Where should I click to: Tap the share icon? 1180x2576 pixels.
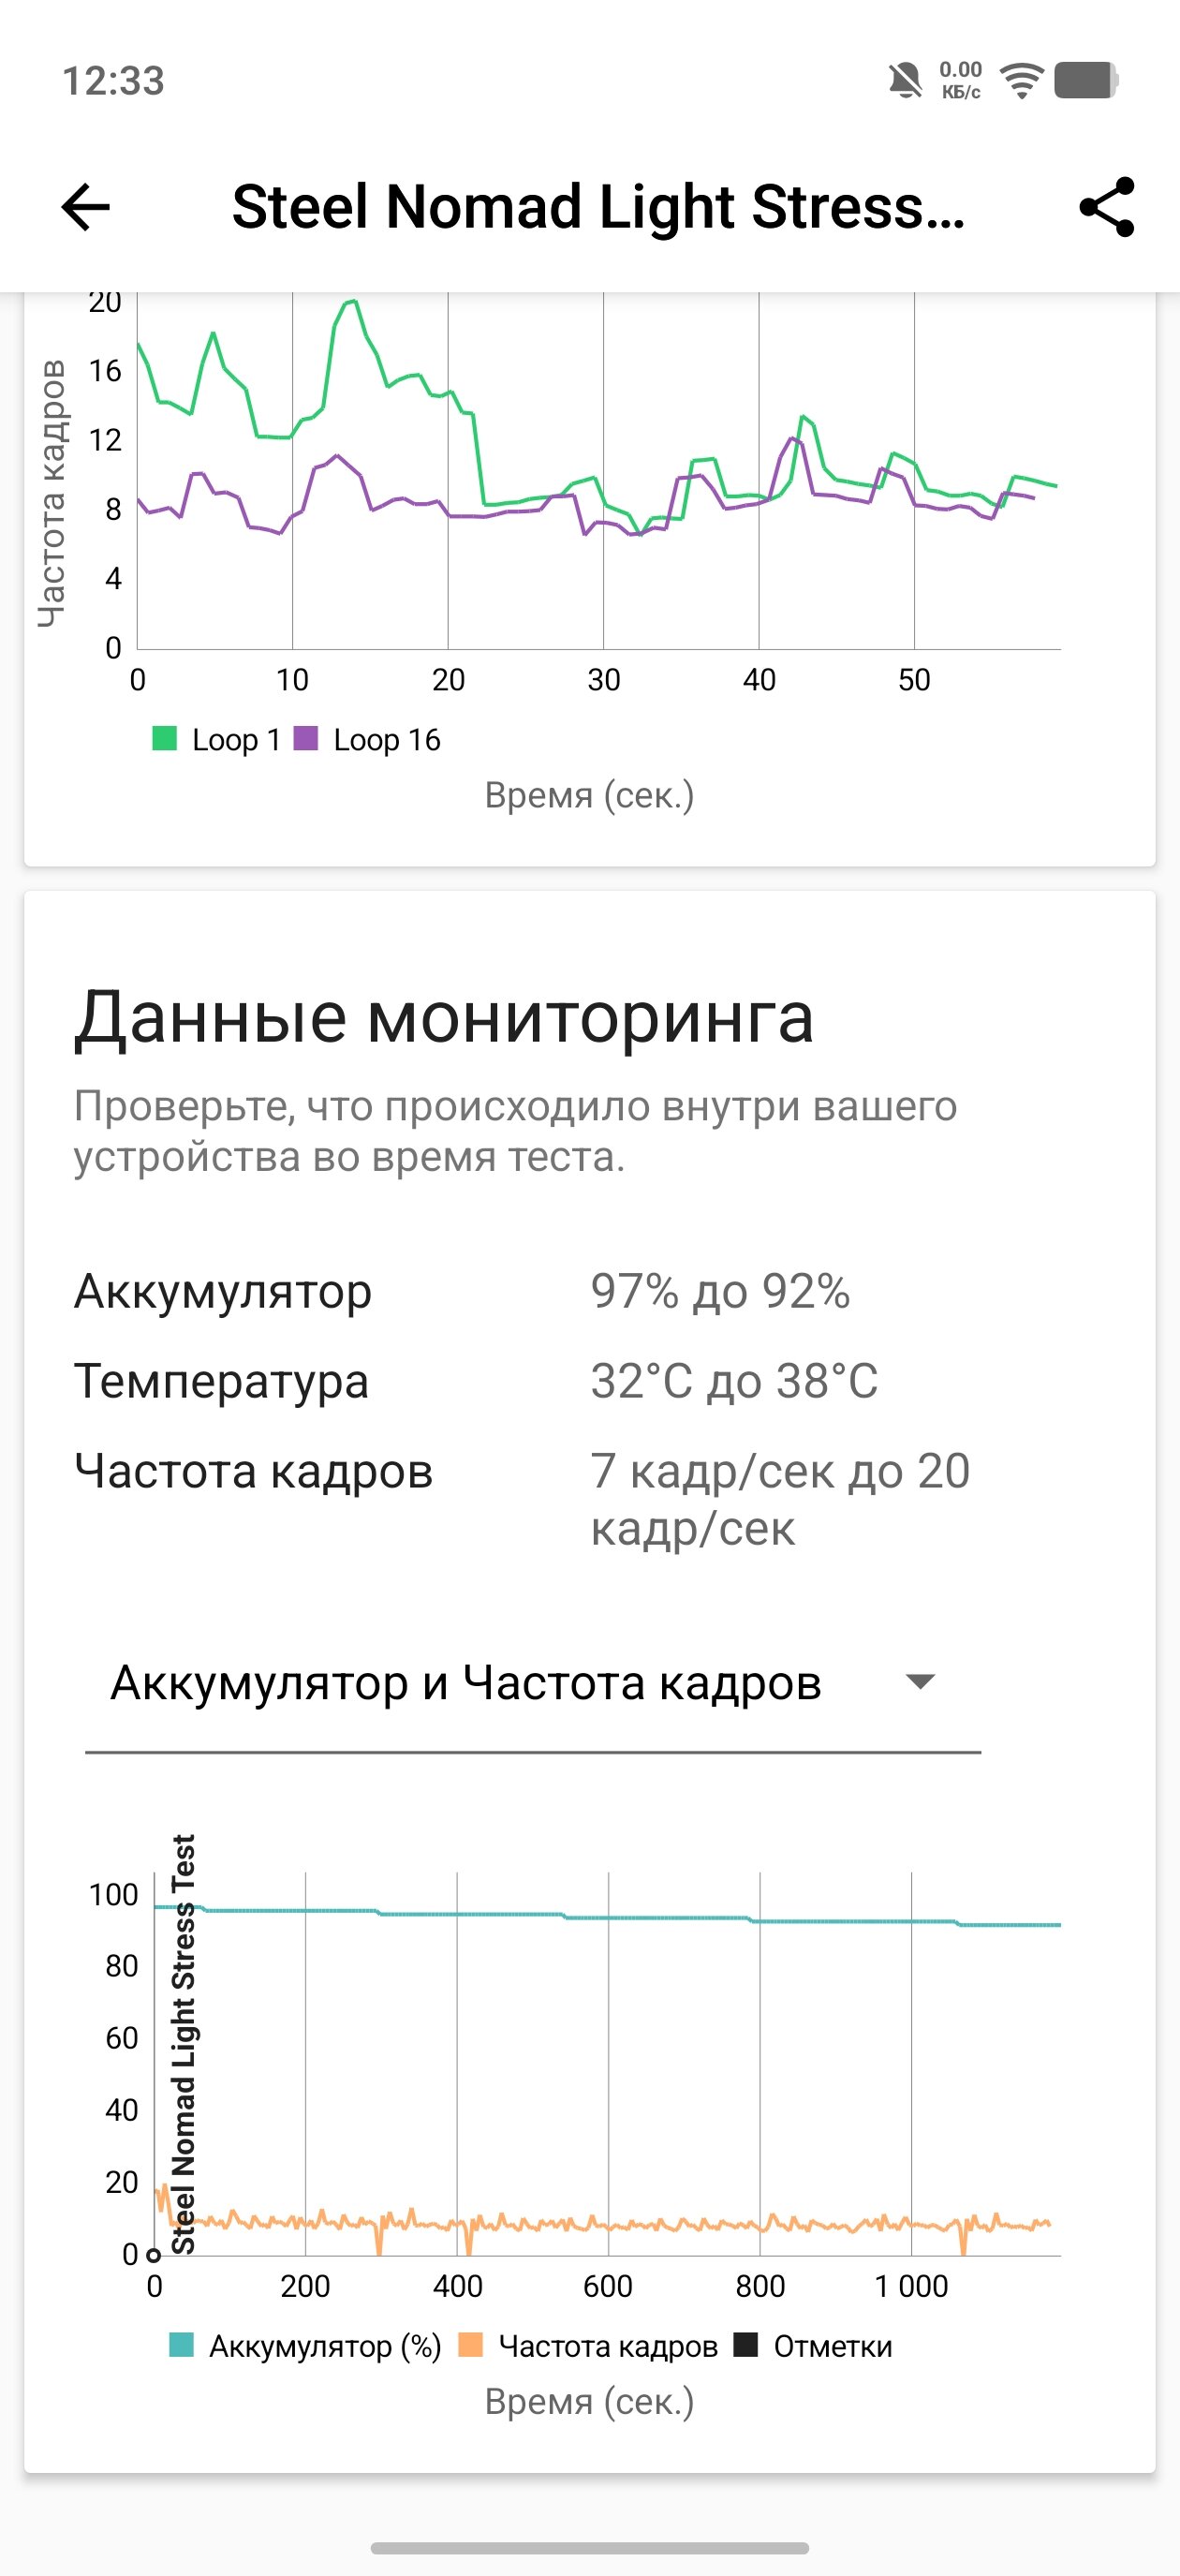(1106, 208)
